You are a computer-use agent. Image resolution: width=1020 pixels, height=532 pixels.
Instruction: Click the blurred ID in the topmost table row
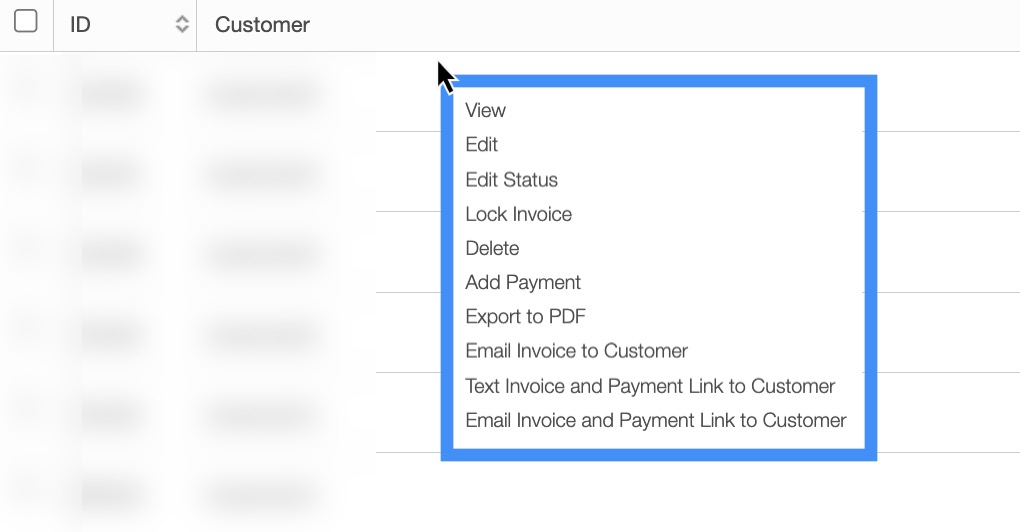111,95
